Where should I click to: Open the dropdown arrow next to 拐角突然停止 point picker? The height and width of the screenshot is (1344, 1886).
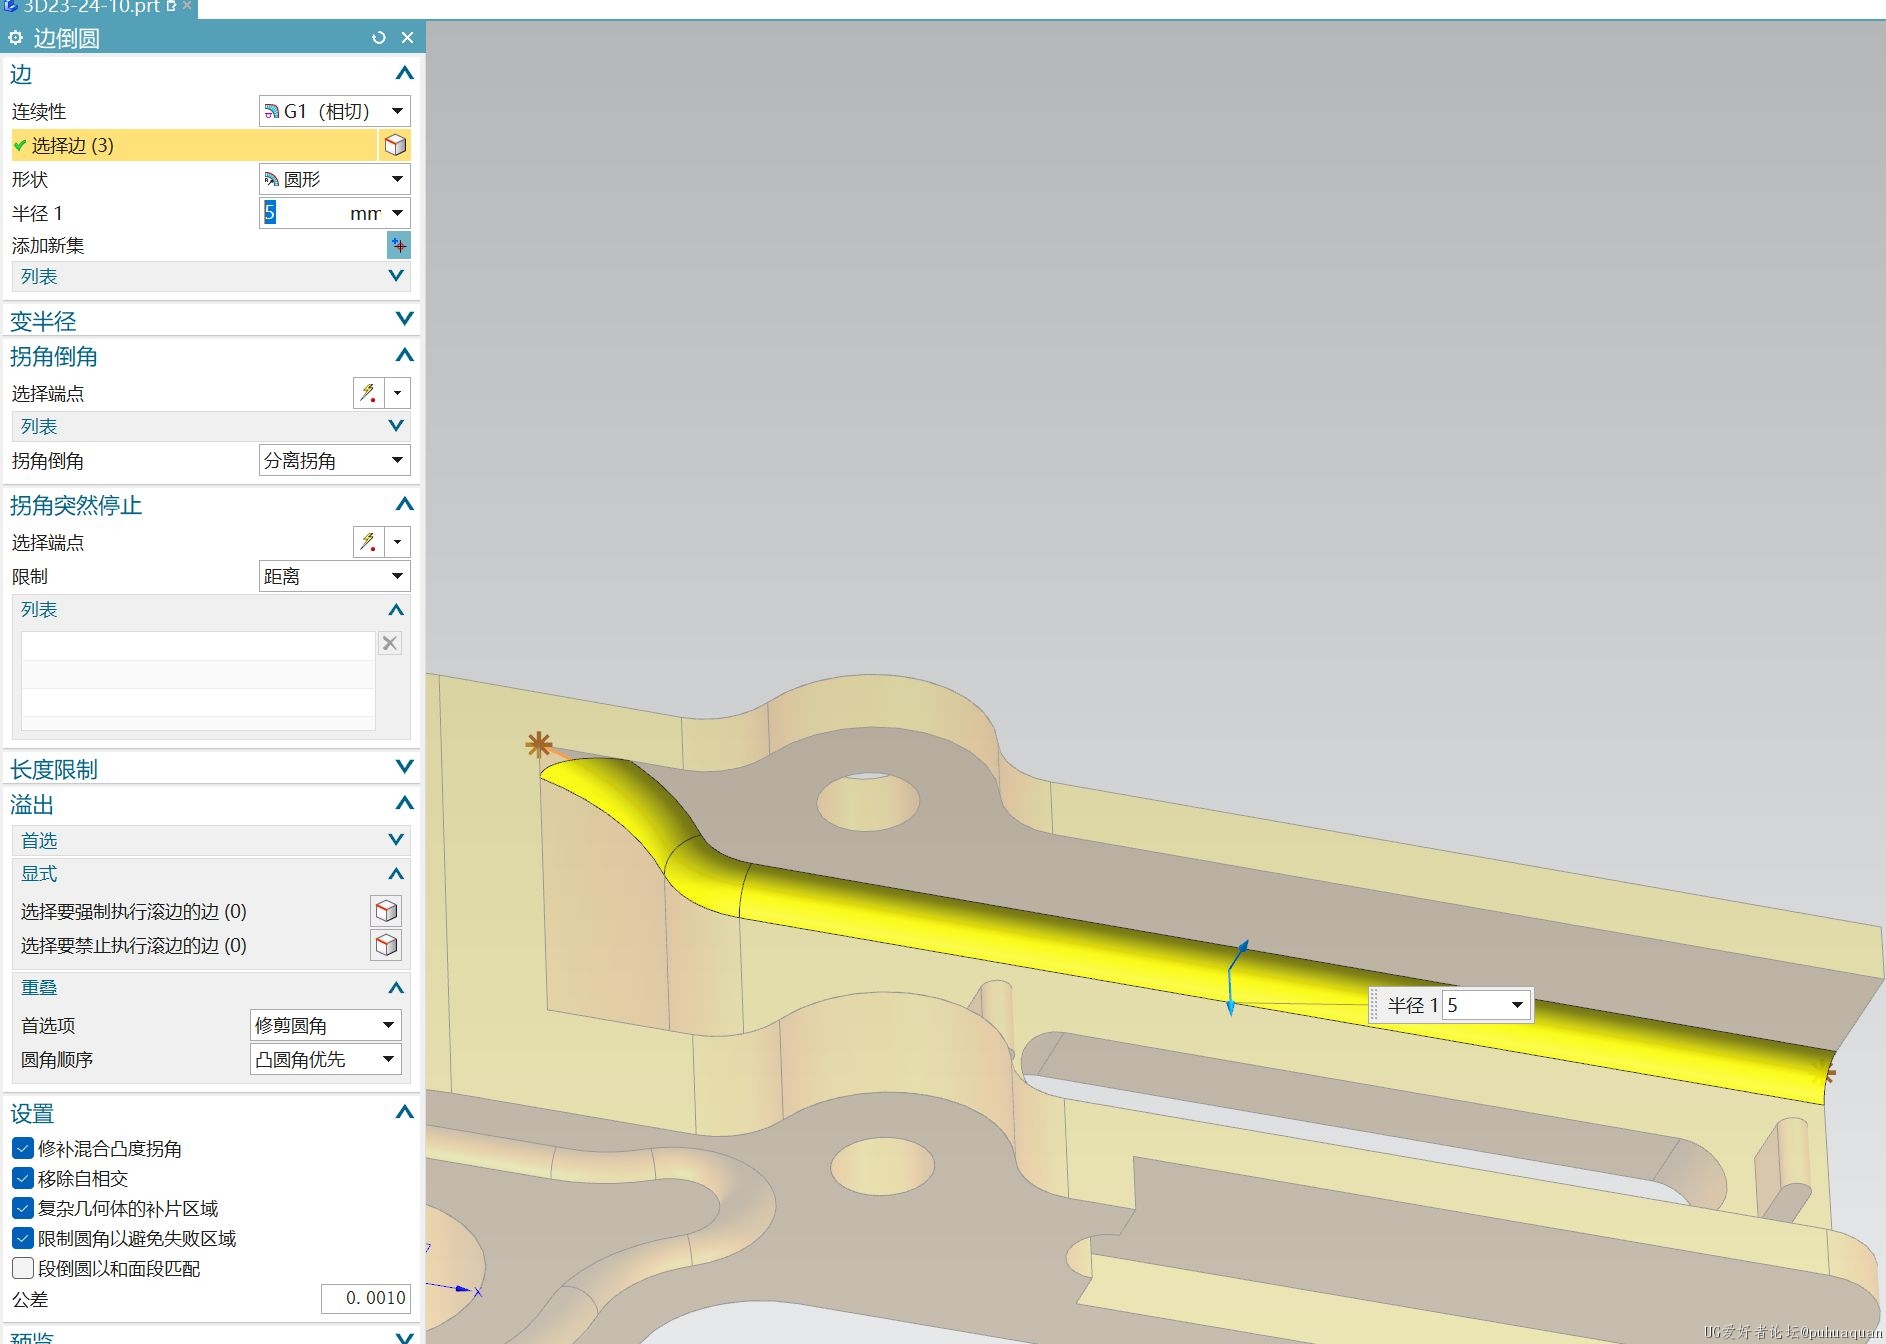[398, 542]
